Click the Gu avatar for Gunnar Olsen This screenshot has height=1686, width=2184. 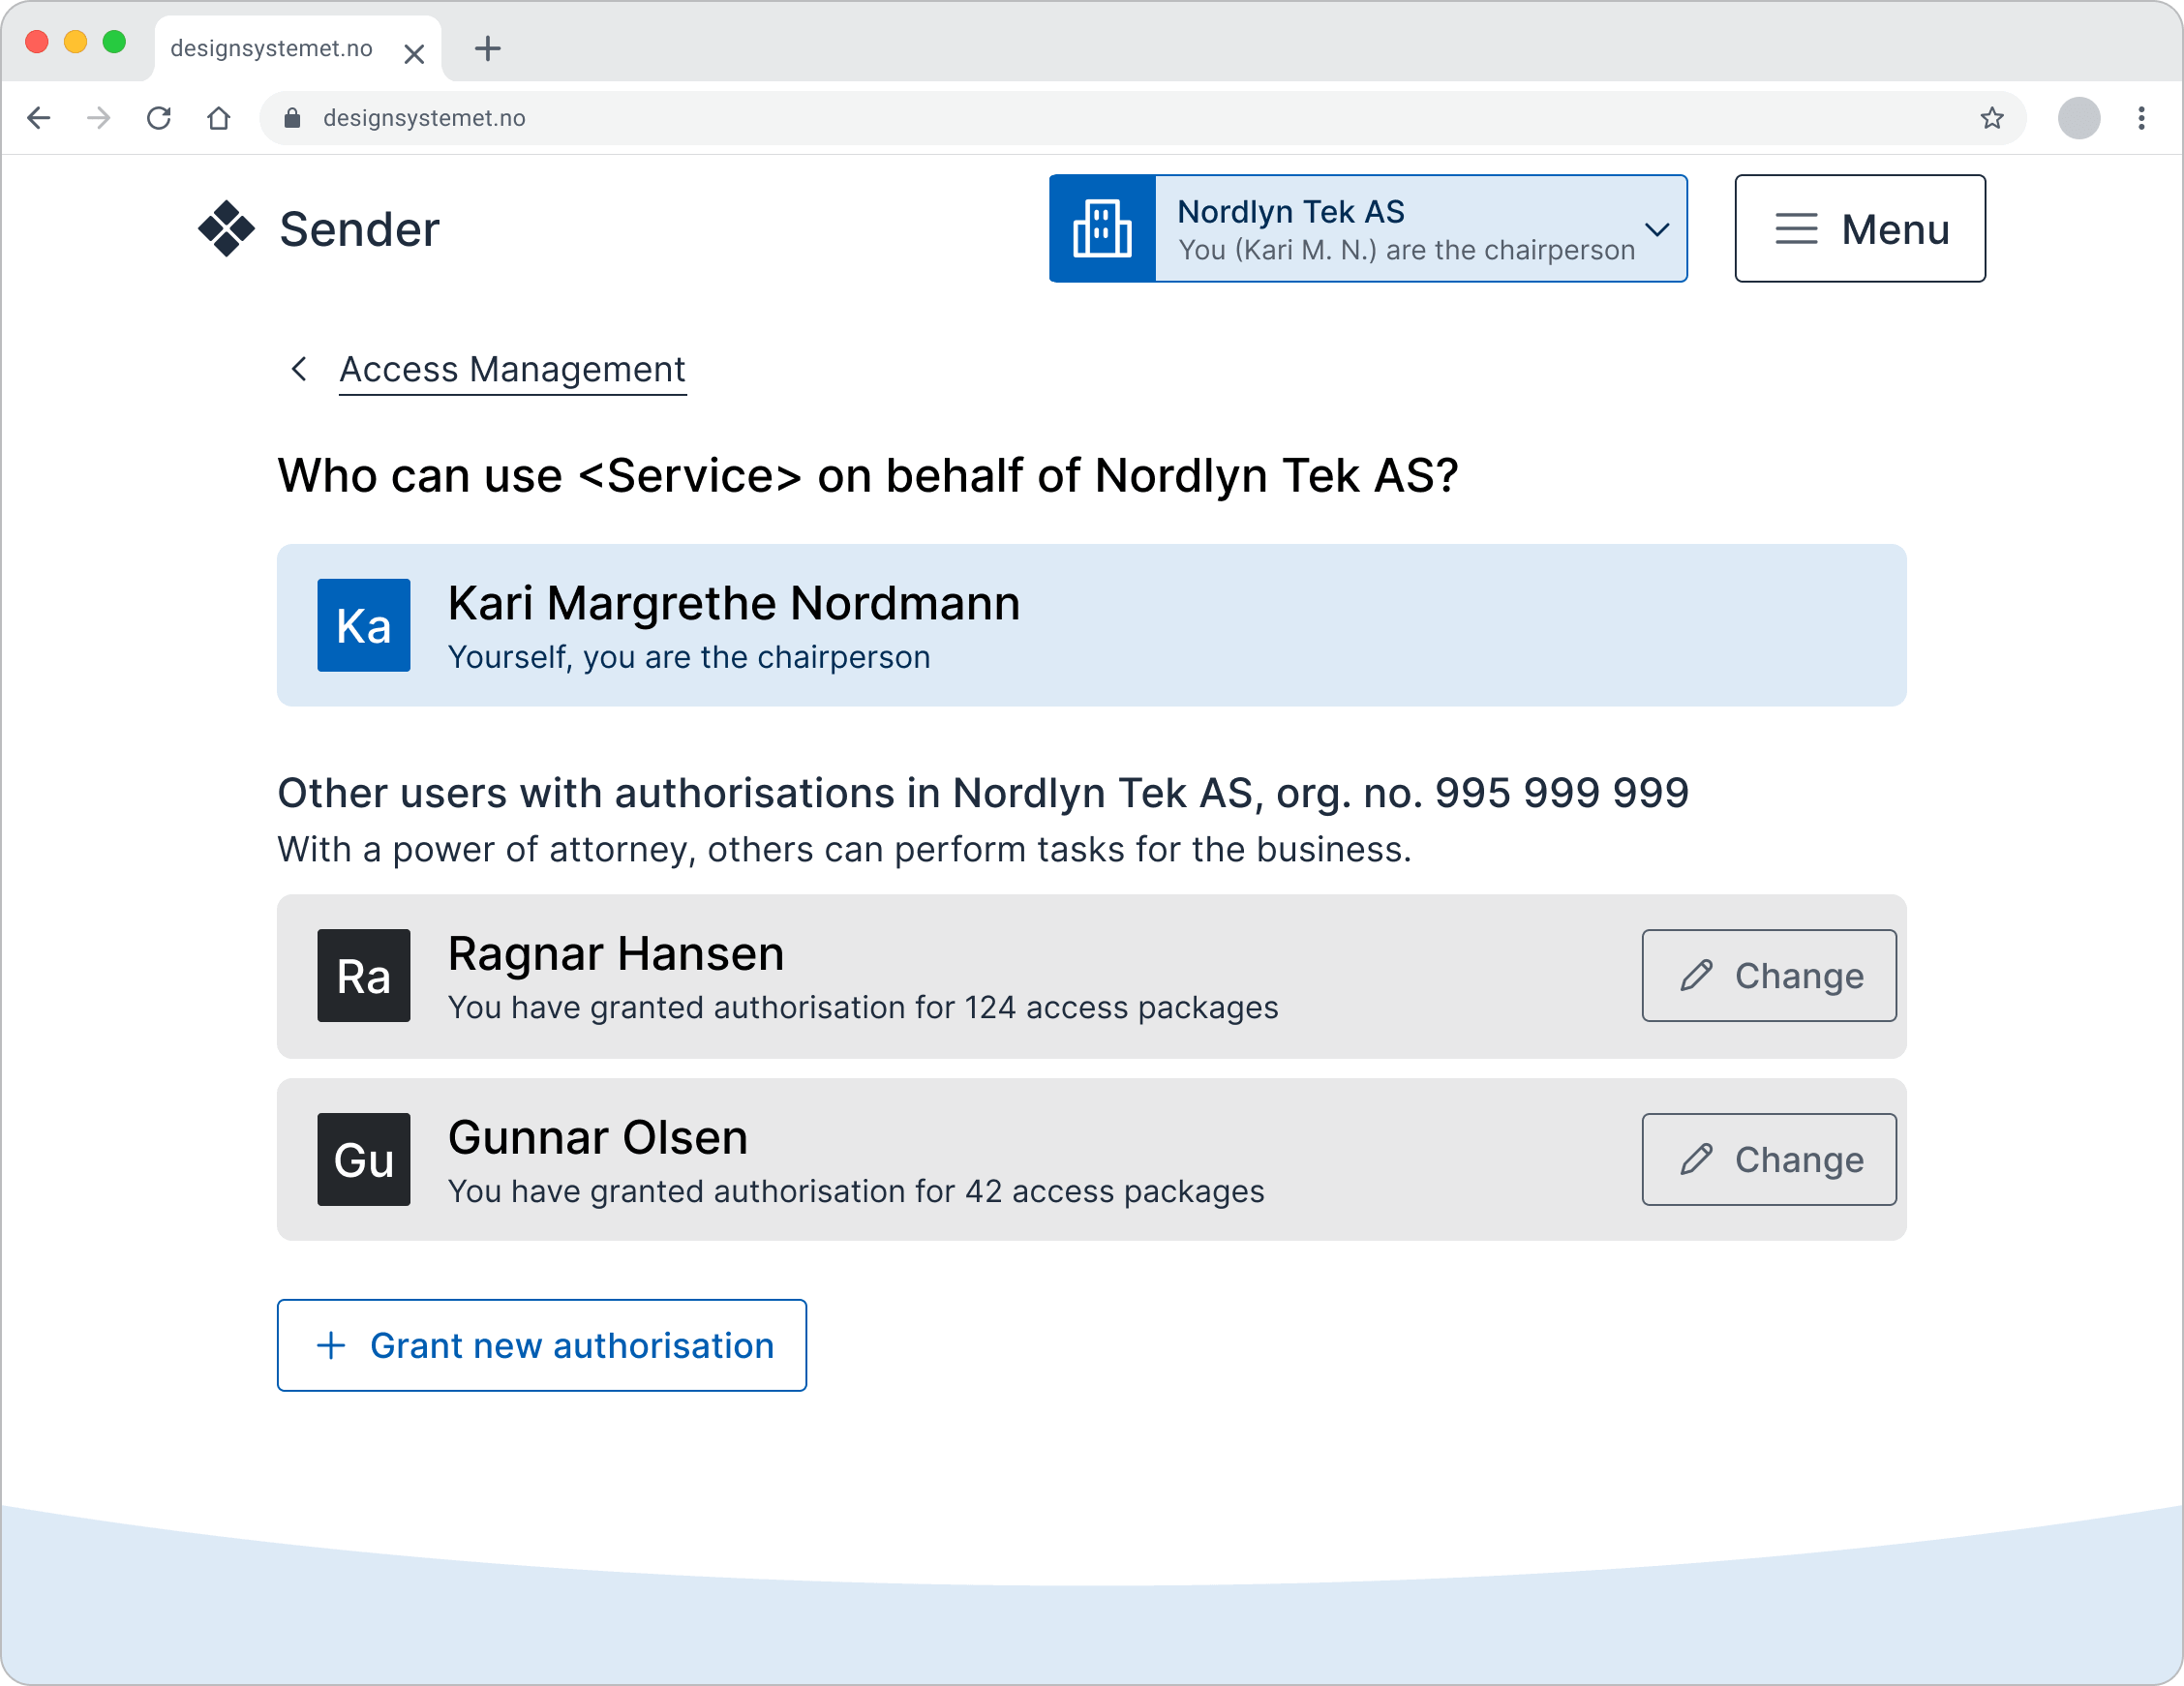click(364, 1159)
